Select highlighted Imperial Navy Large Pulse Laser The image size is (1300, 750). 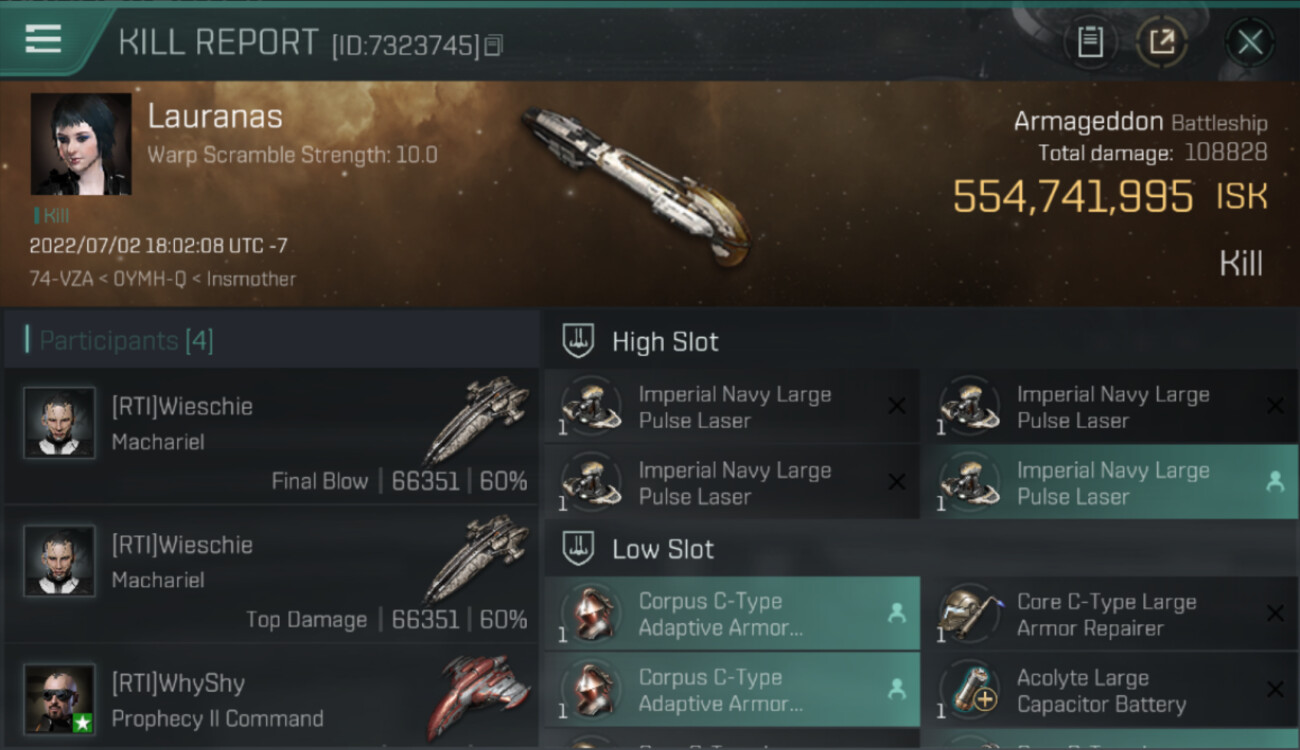[1109, 482]
